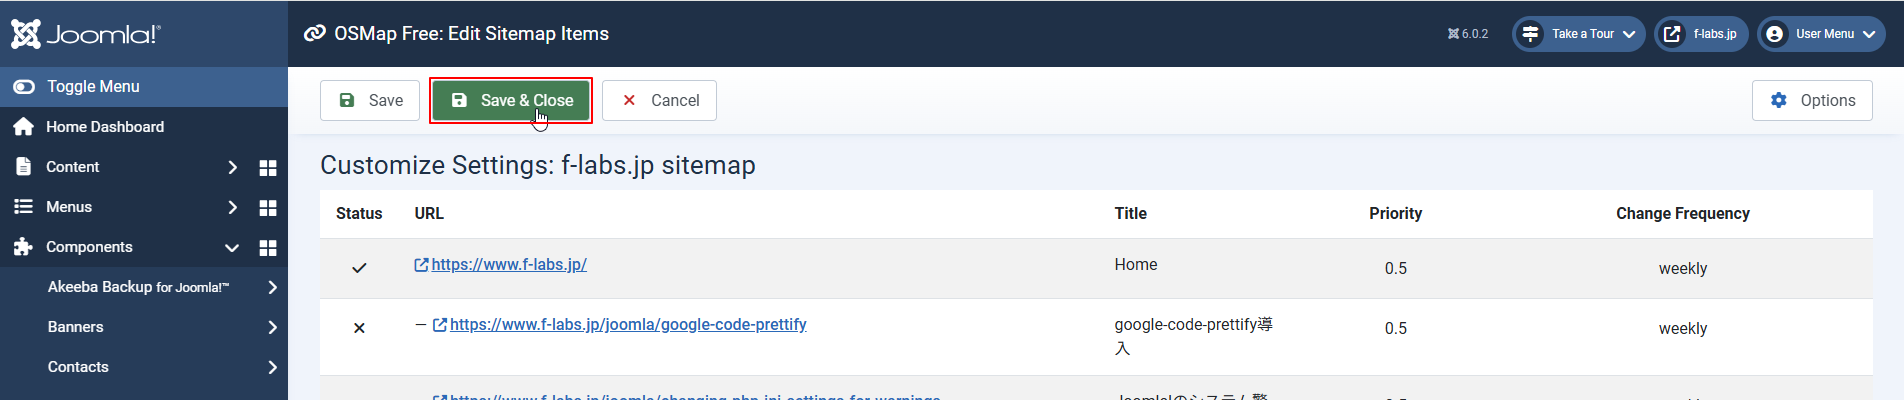Viewport: 1904px width, 400px height.
Task: Open Components dashboard grid icon
Action: pos(267,248)
